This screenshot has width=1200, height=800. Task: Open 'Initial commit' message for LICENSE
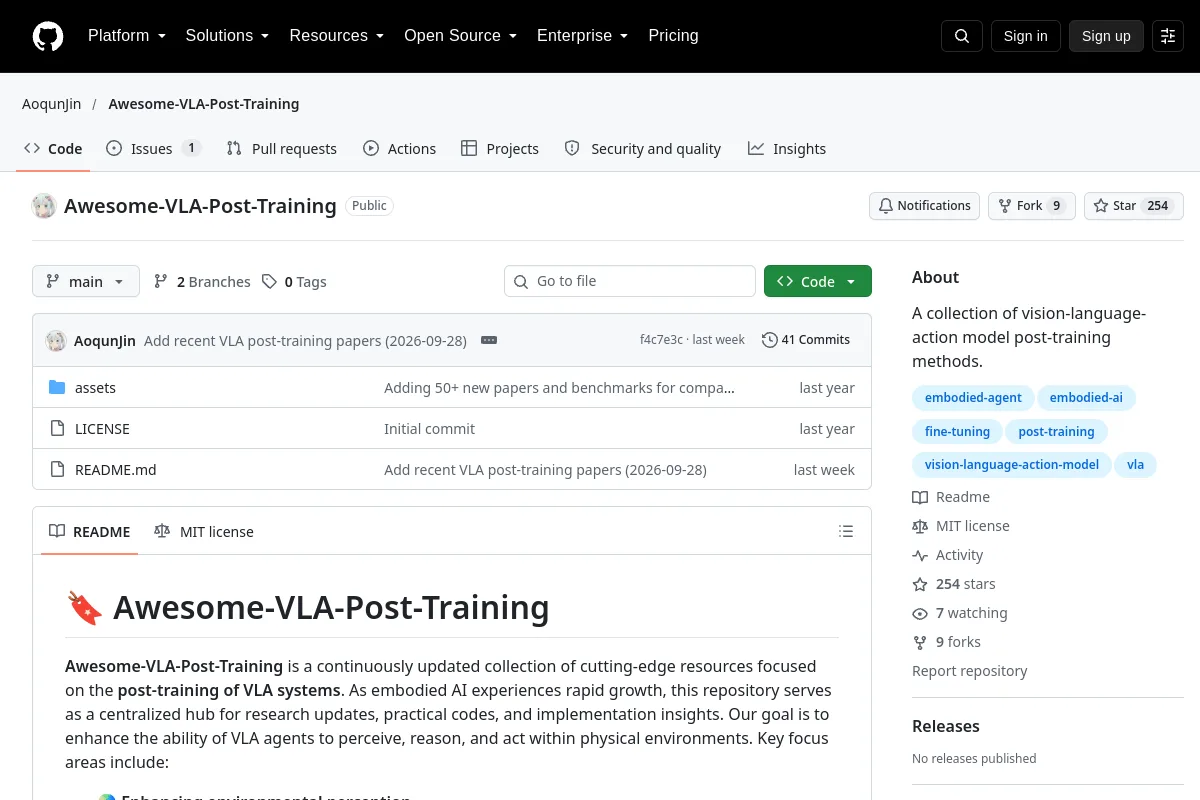(429, 429)
